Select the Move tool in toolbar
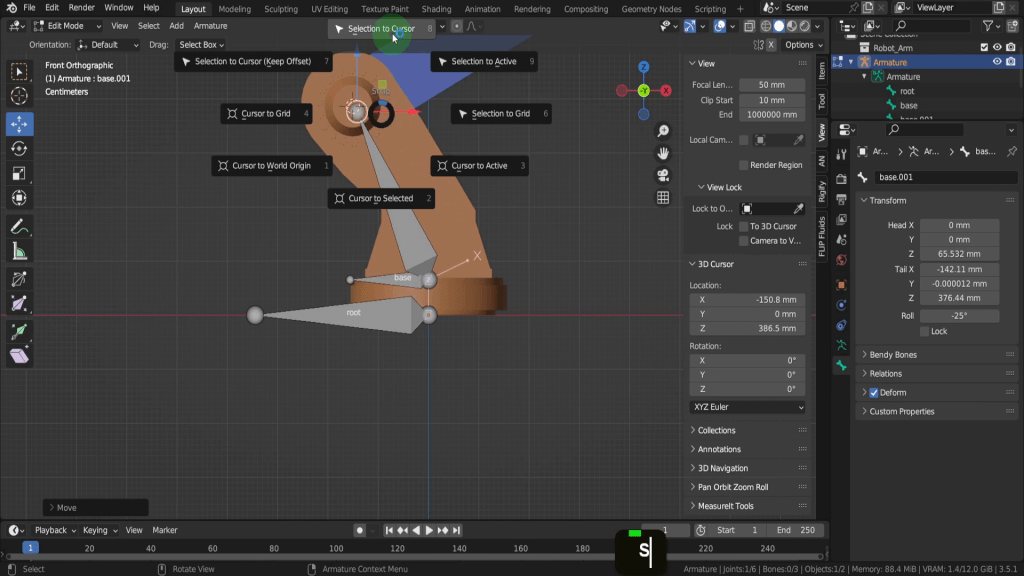Viewport: 1024px width, 576px height. click(19, 124)
